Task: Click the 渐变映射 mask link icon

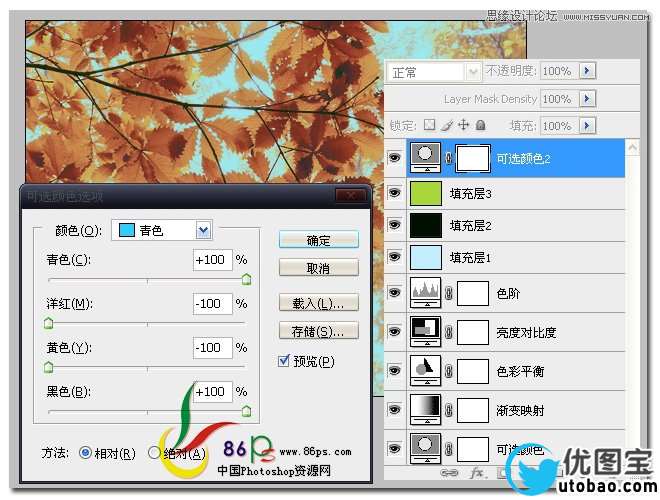Action: [x=449, y=410]
